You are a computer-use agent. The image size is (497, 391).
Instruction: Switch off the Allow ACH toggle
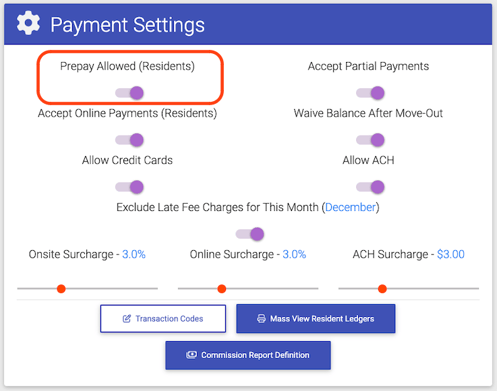click(370, 187)
